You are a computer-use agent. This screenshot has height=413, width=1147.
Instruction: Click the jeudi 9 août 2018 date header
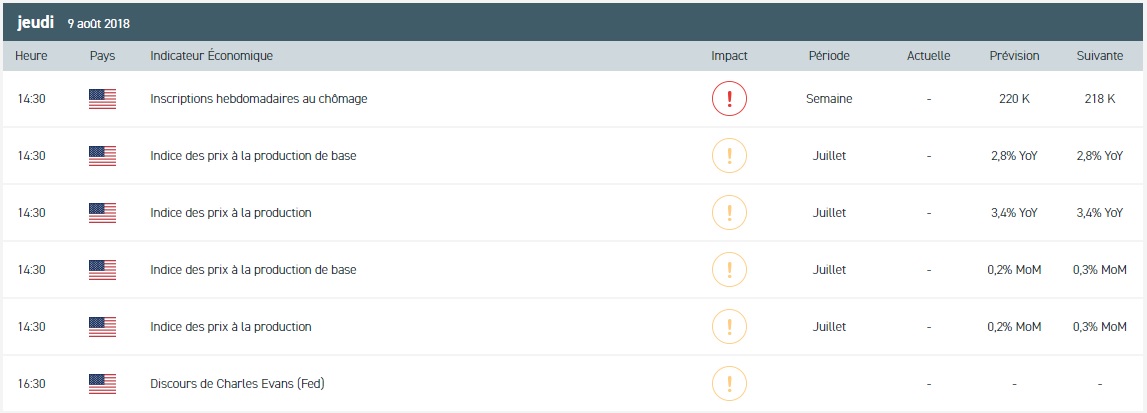(x=73, y=22)
